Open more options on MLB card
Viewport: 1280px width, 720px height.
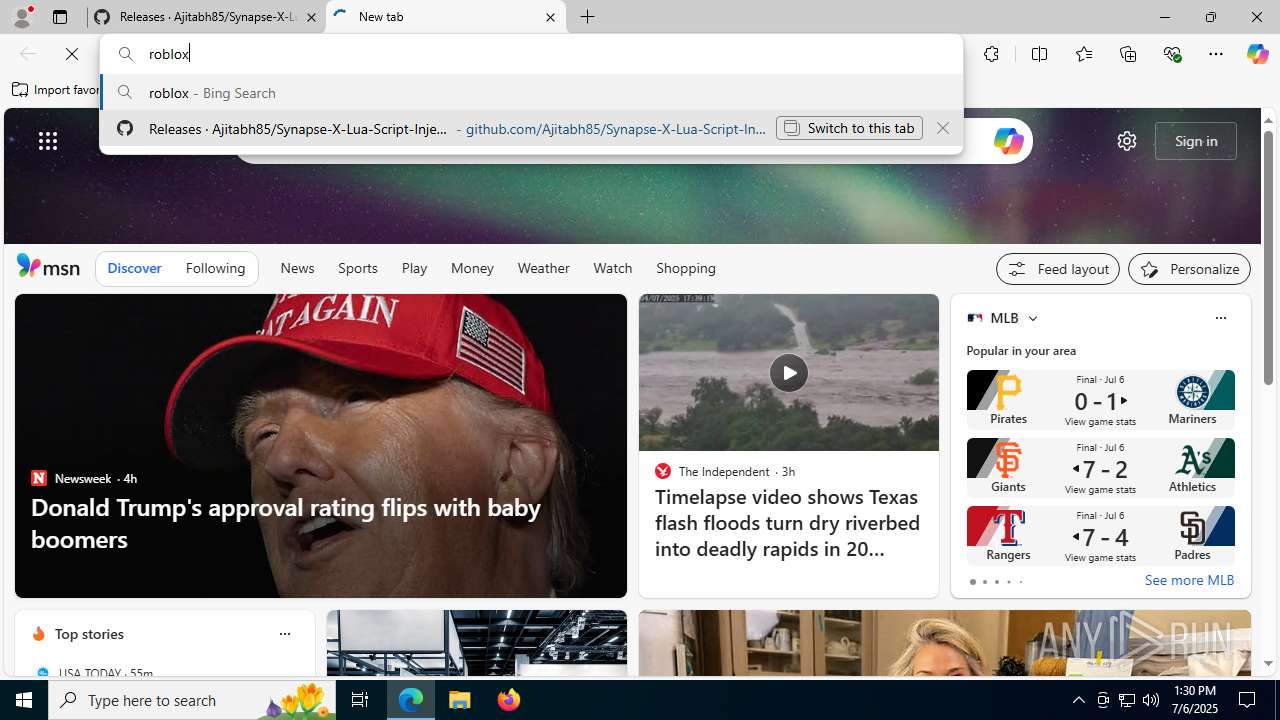(1220, 318)
